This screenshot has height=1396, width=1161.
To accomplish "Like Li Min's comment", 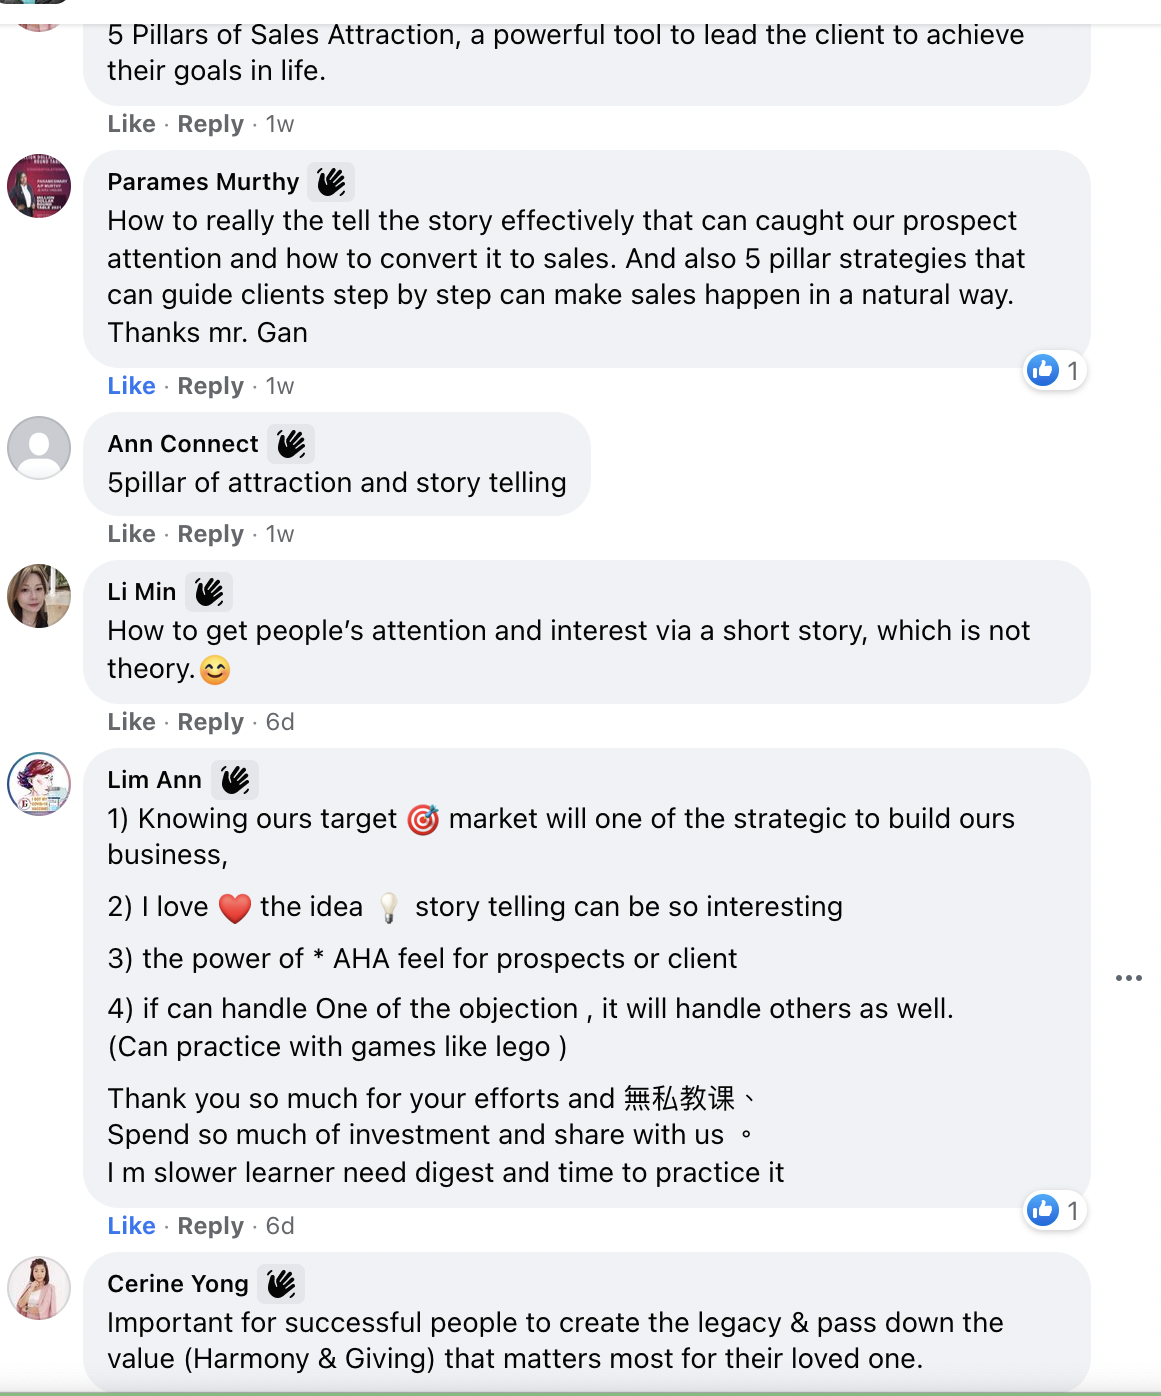I will tap(131, 722).
